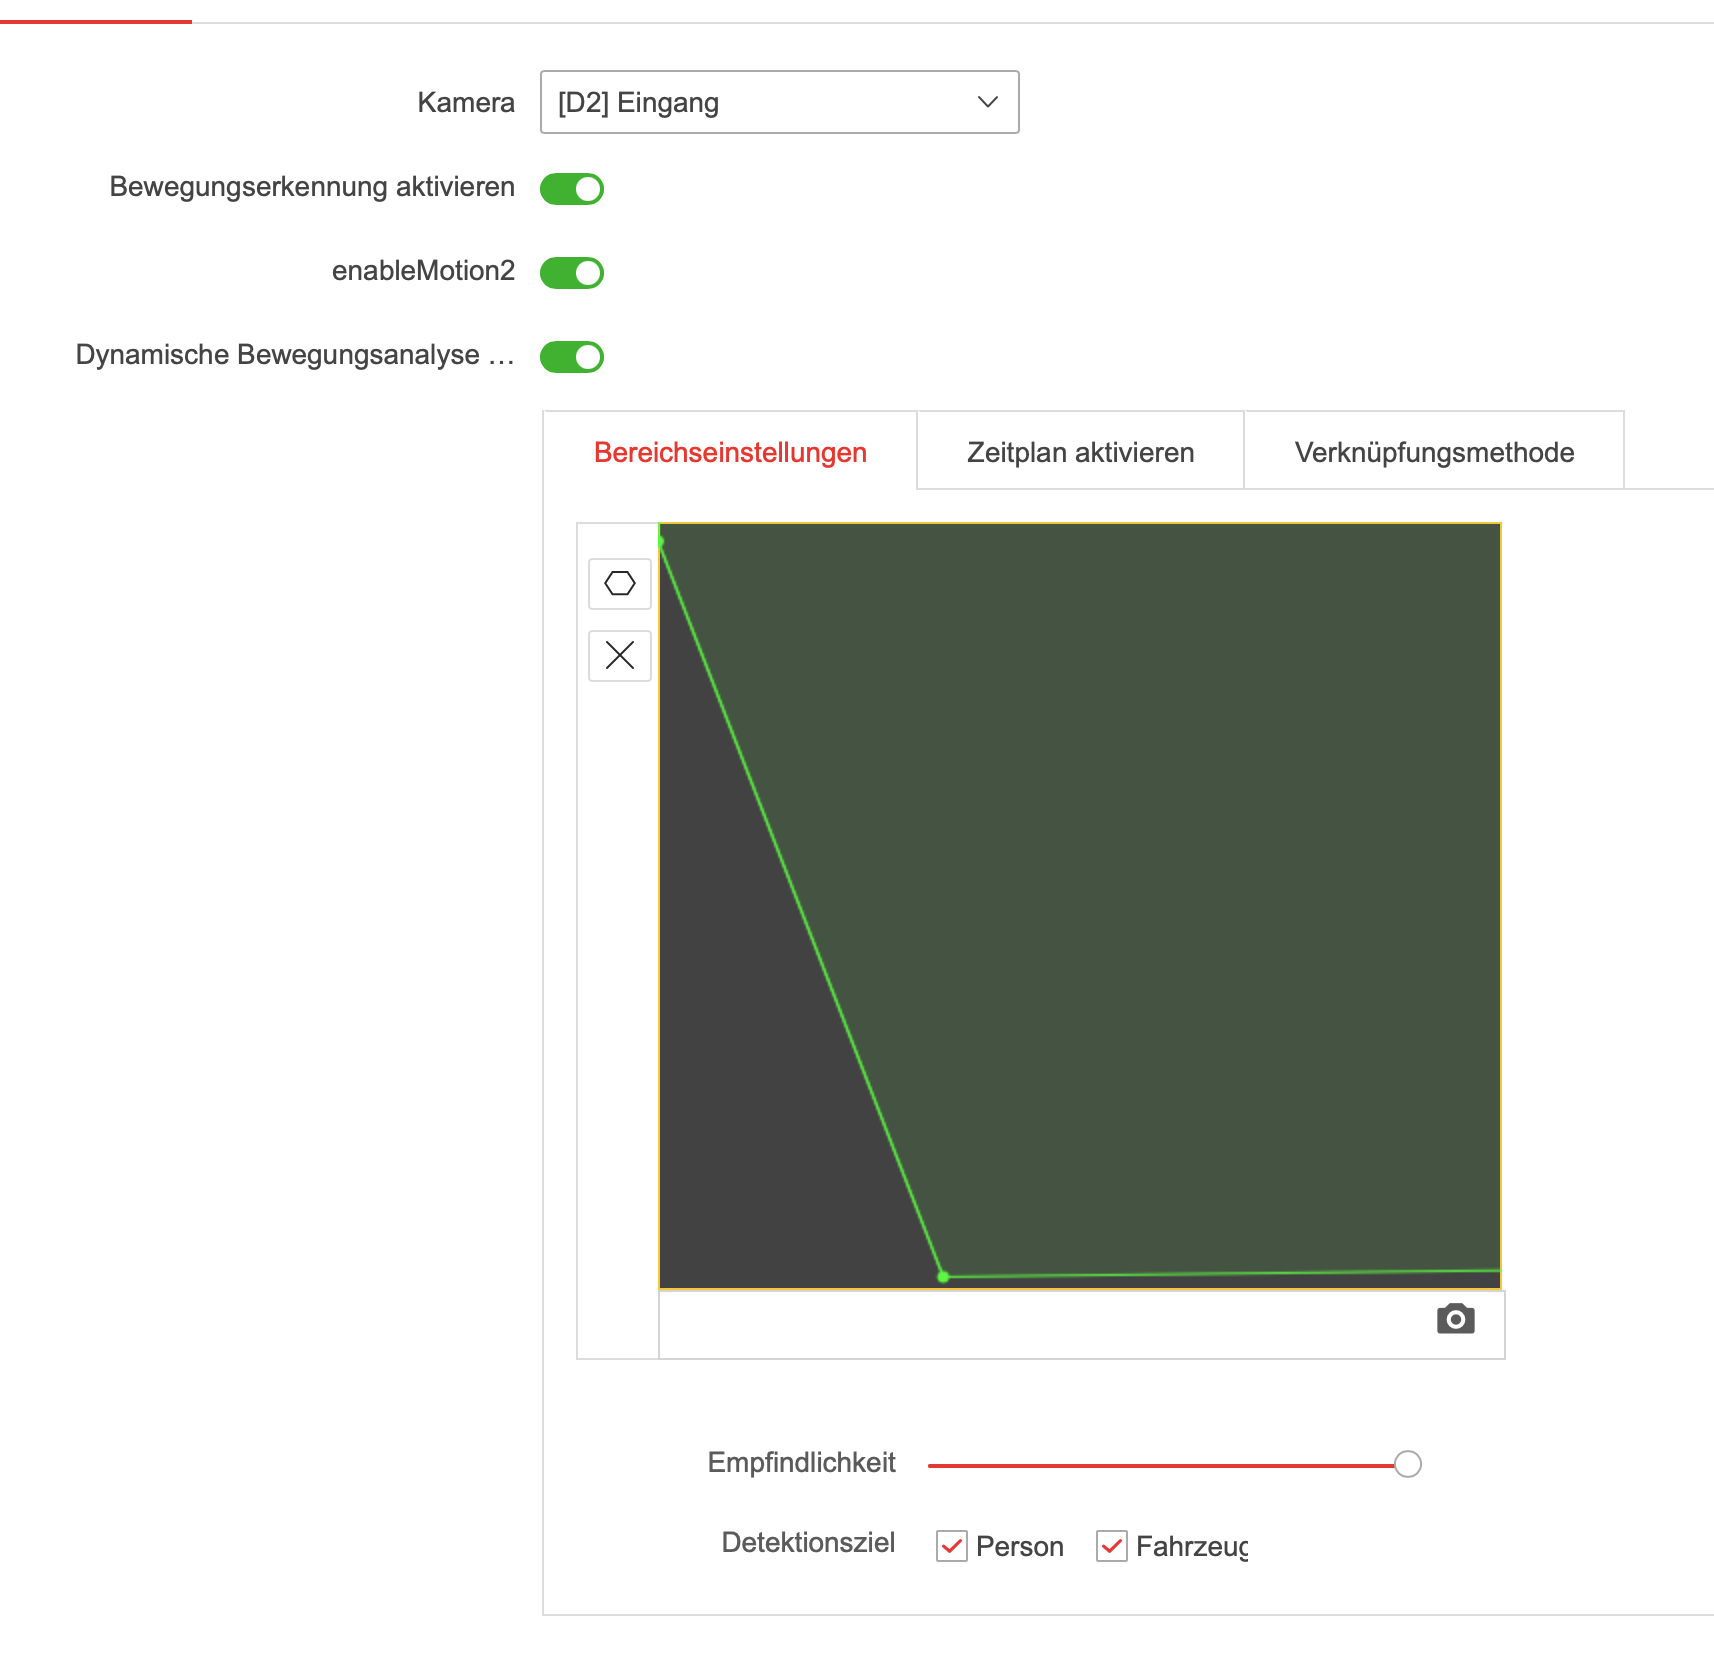This screenshot has width=1714, height=1680.
Task: Click the bottom green polygon vertex point
Action: [943, 1277]
